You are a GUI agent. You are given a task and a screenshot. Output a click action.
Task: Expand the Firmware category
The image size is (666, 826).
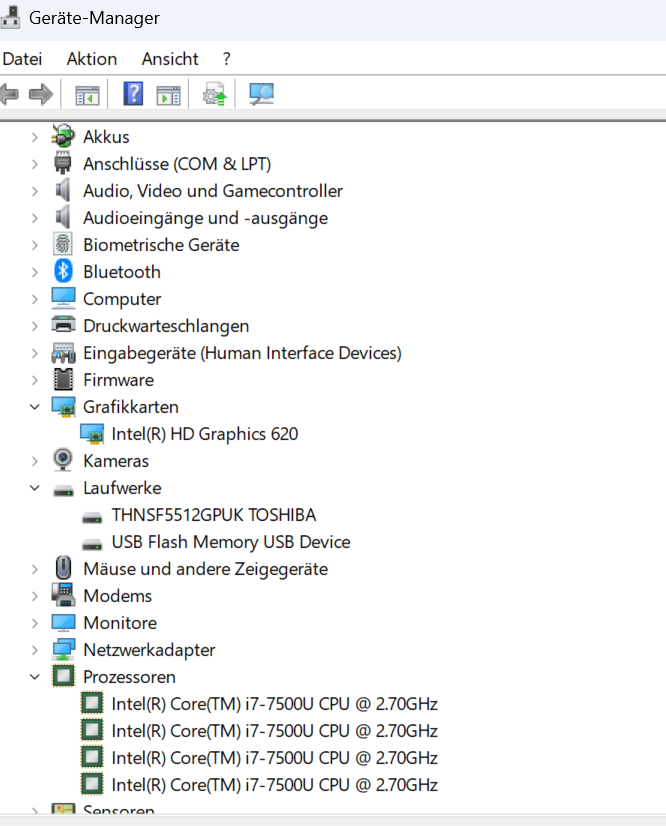(35, 380)
